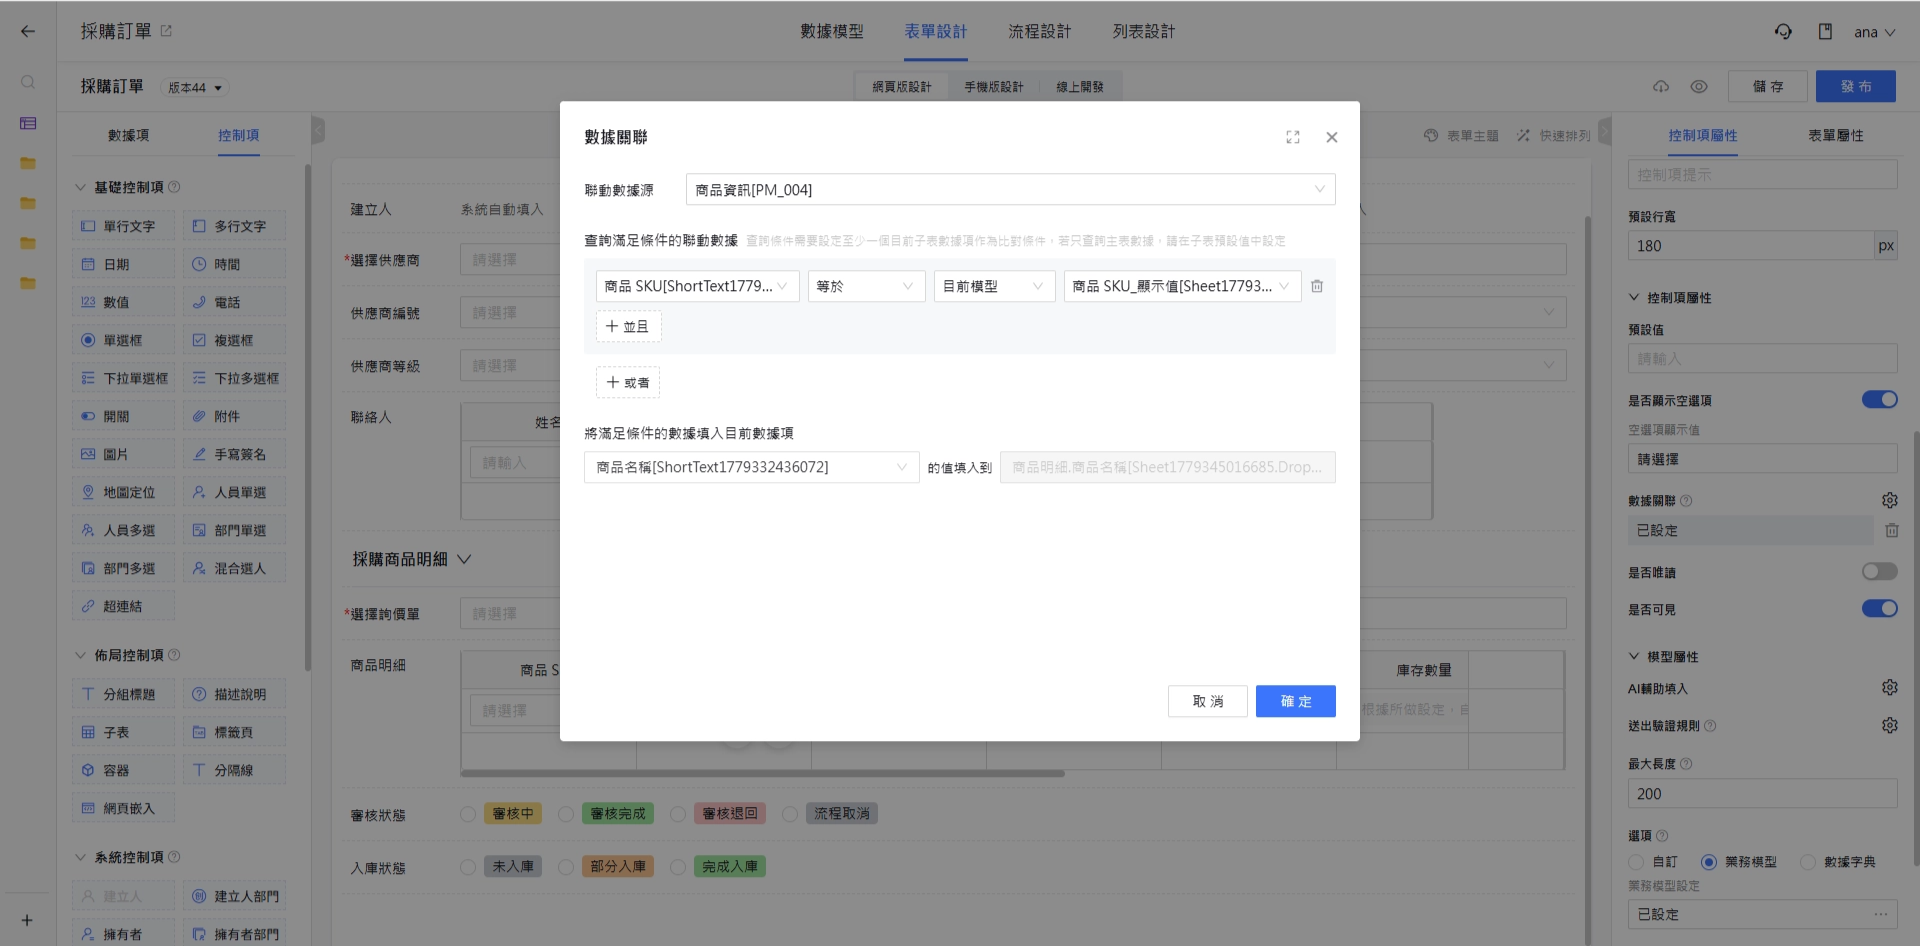Click the back arrow icon
This screenshot has width=1920, height=946.
[27, 31]
